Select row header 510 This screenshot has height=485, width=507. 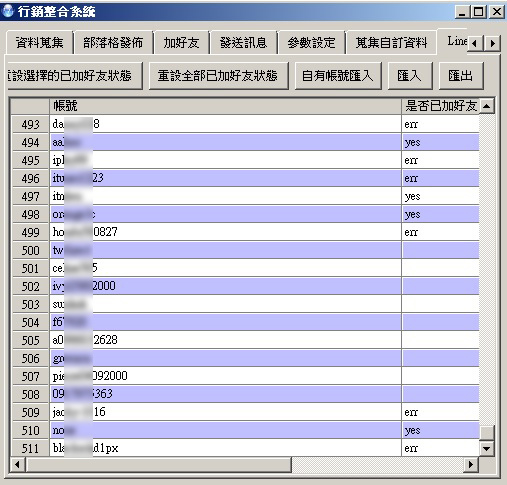pyautogui.click(x=30, y=430)
